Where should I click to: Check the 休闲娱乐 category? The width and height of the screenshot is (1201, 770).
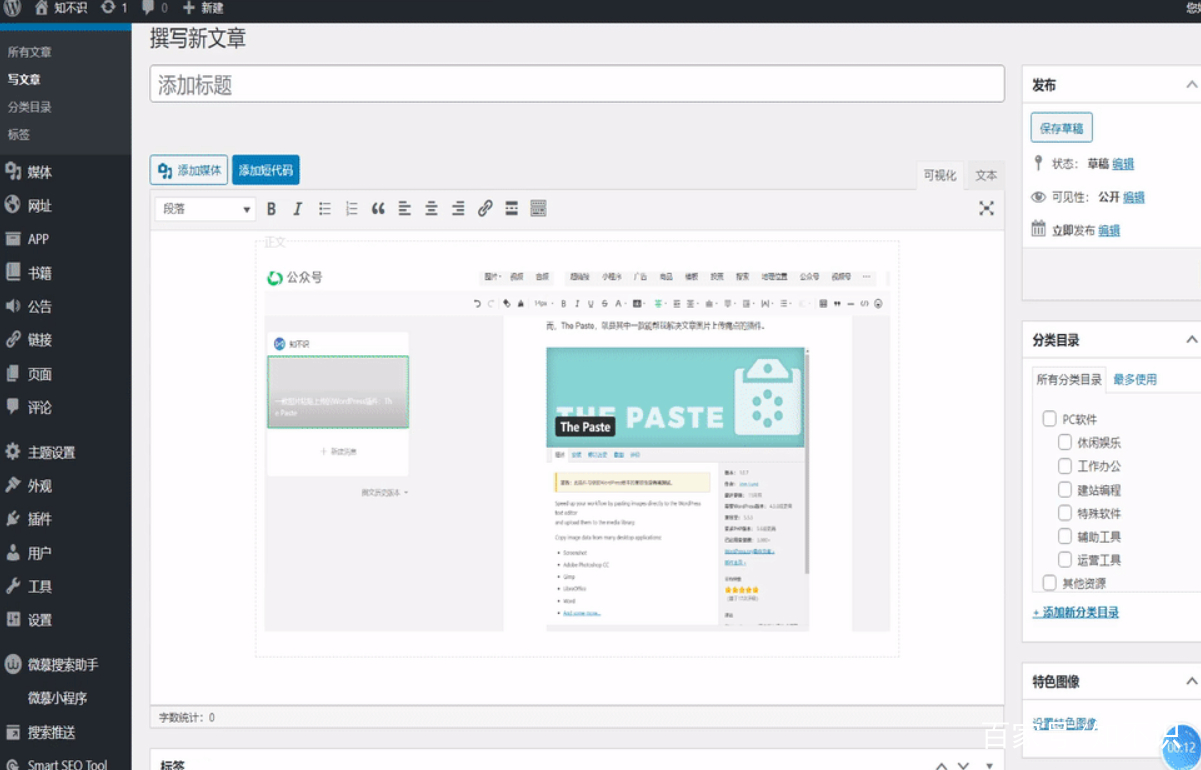(1065, 442)
